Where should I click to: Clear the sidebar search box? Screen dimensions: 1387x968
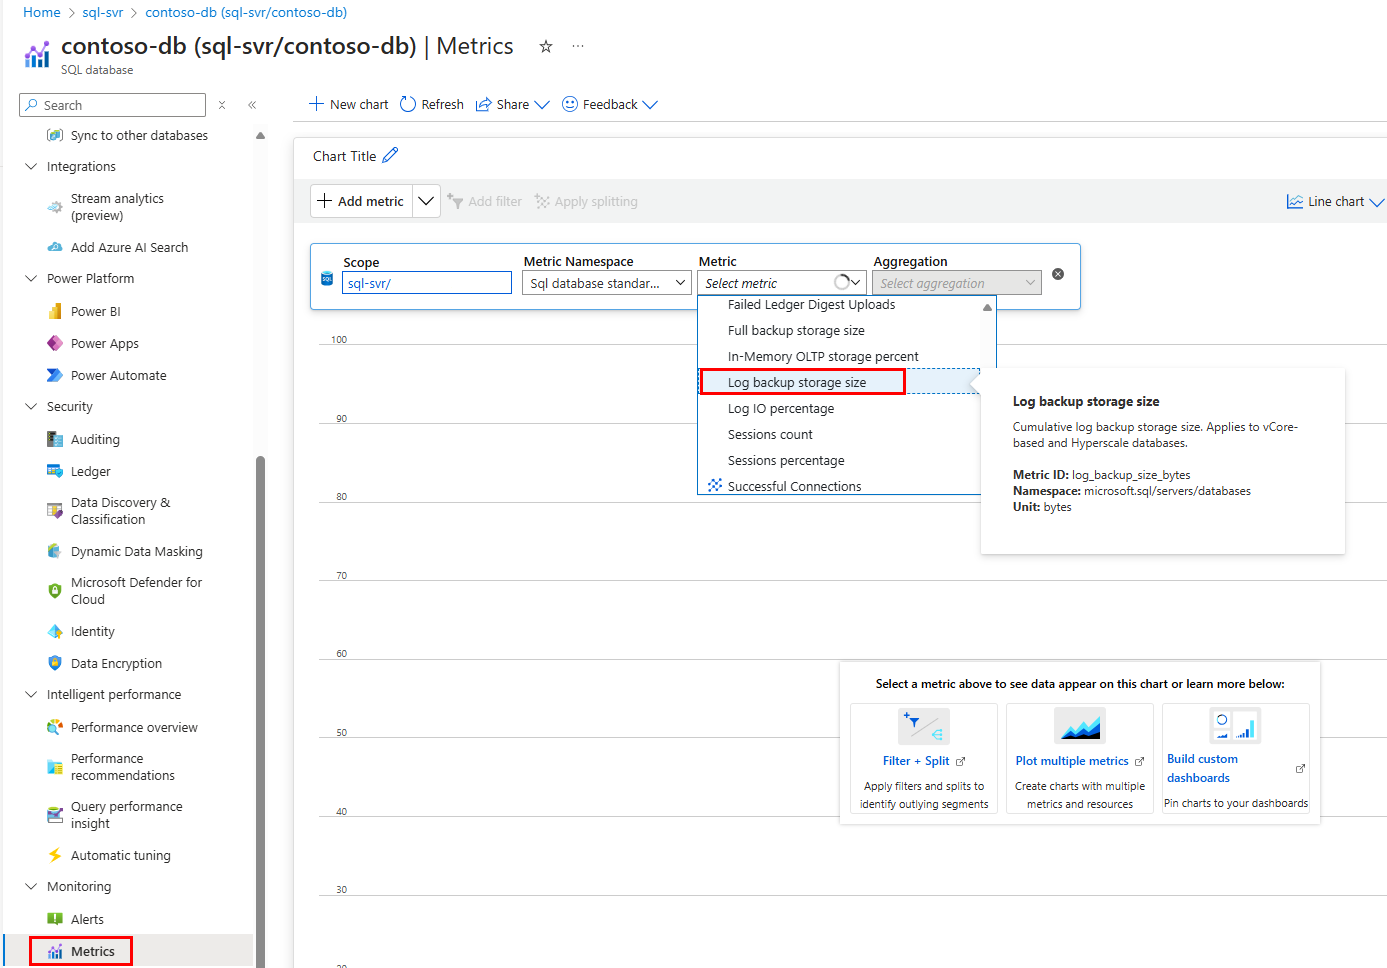point(222,105)
